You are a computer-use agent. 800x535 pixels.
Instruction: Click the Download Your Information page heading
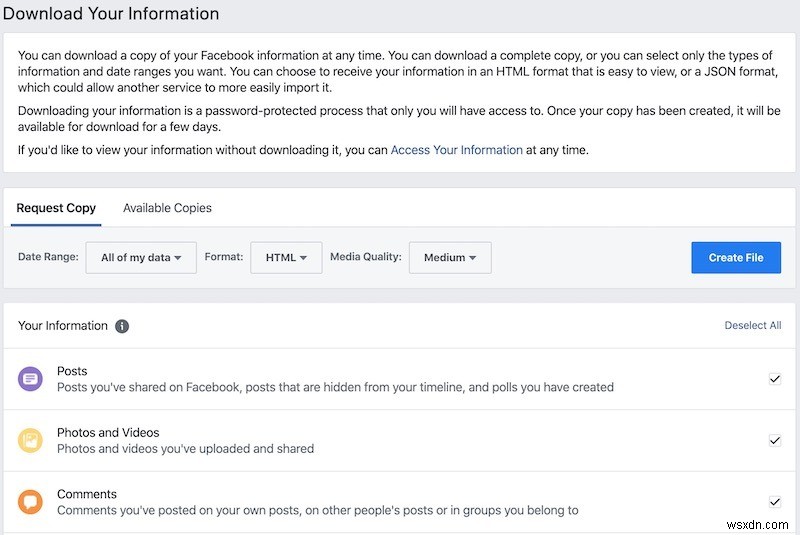(x=111, y=15)
